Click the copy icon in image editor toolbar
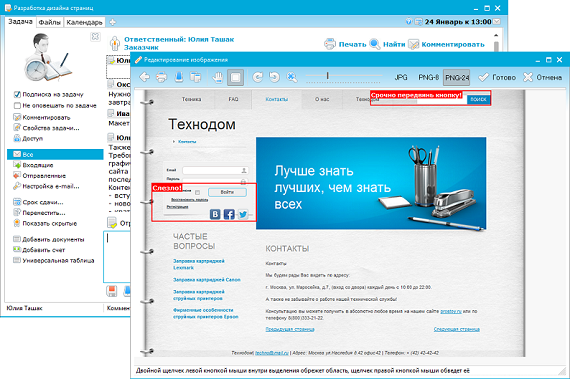 pyautogui.click(x=196, y=77)
